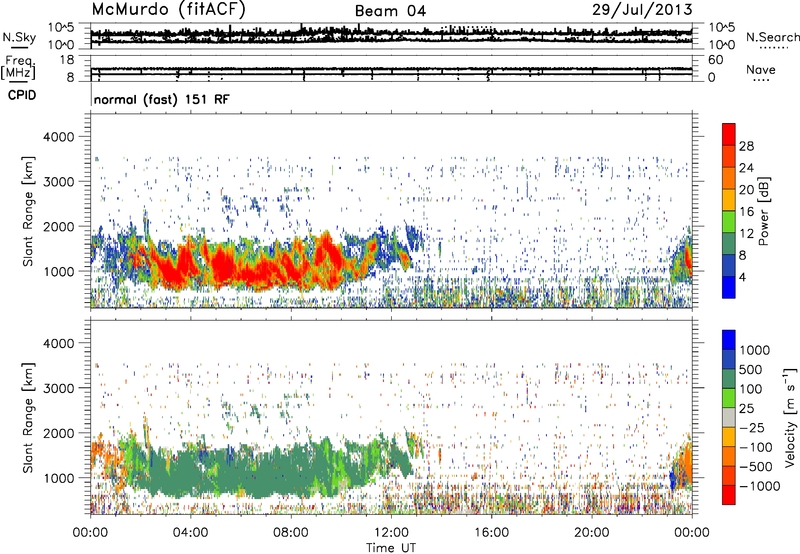800x554 pixels.
Task: Click the 4 value on power colorbar
Action: pyautogui.click(x=743, y=278)
